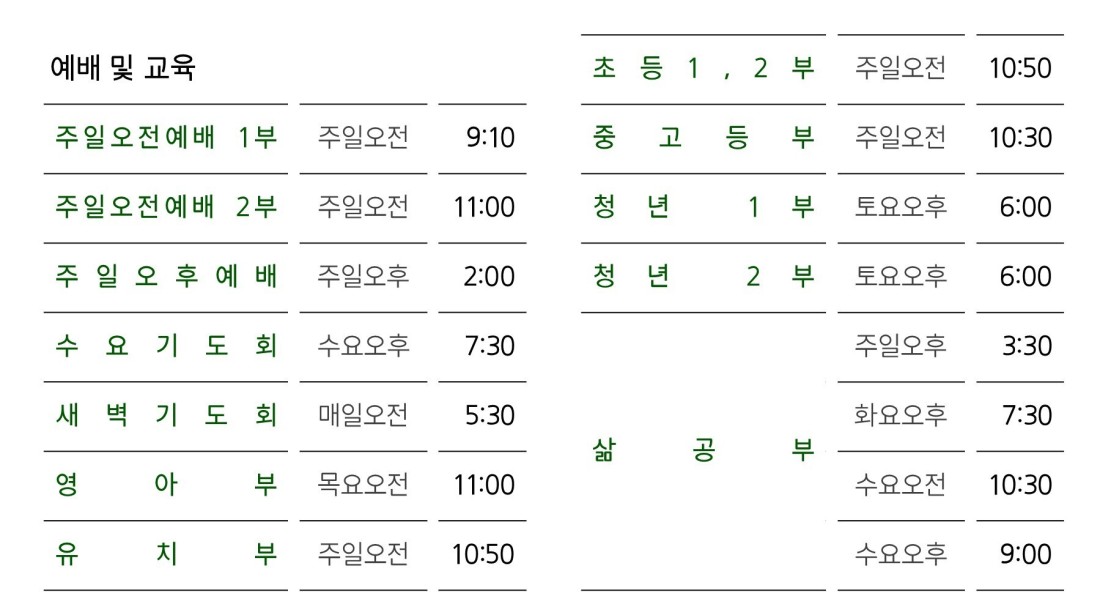Click the 화요오후 day cell
The width and height of the screenshot is (1100, 615).
pos(901,414)
